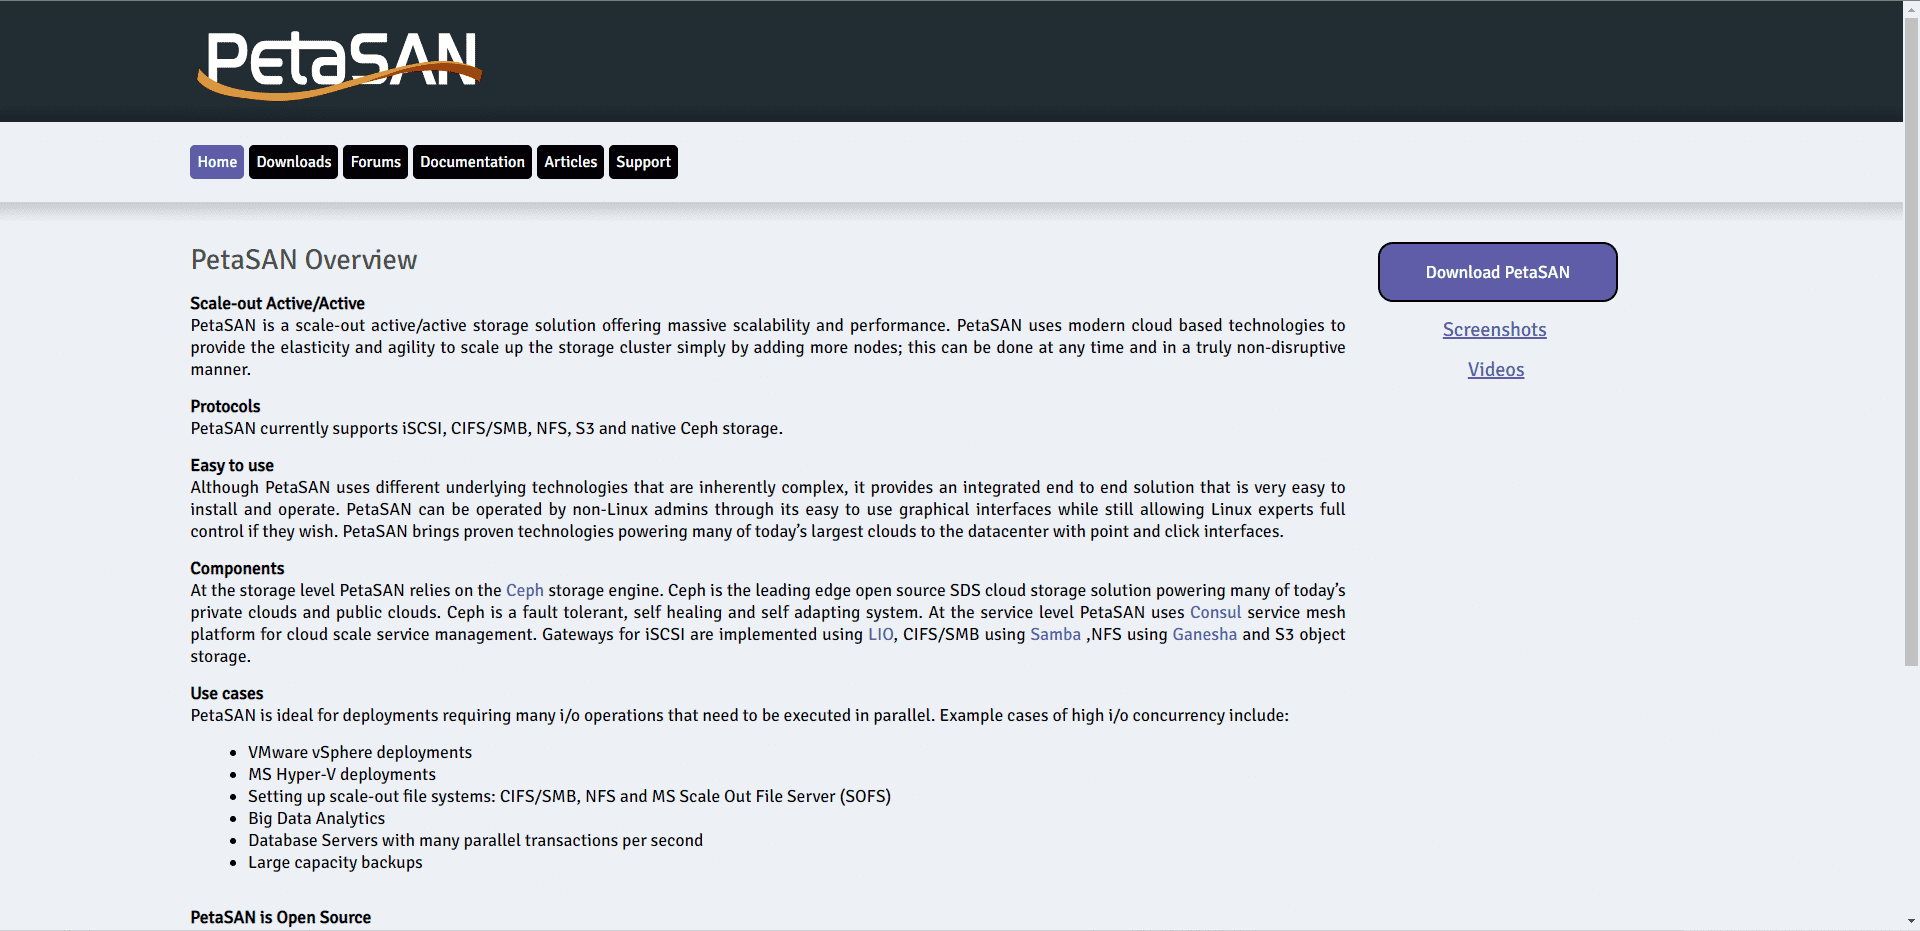
Task: Click the MS Hyper-V deployments bullet
Action: point(342,774)
